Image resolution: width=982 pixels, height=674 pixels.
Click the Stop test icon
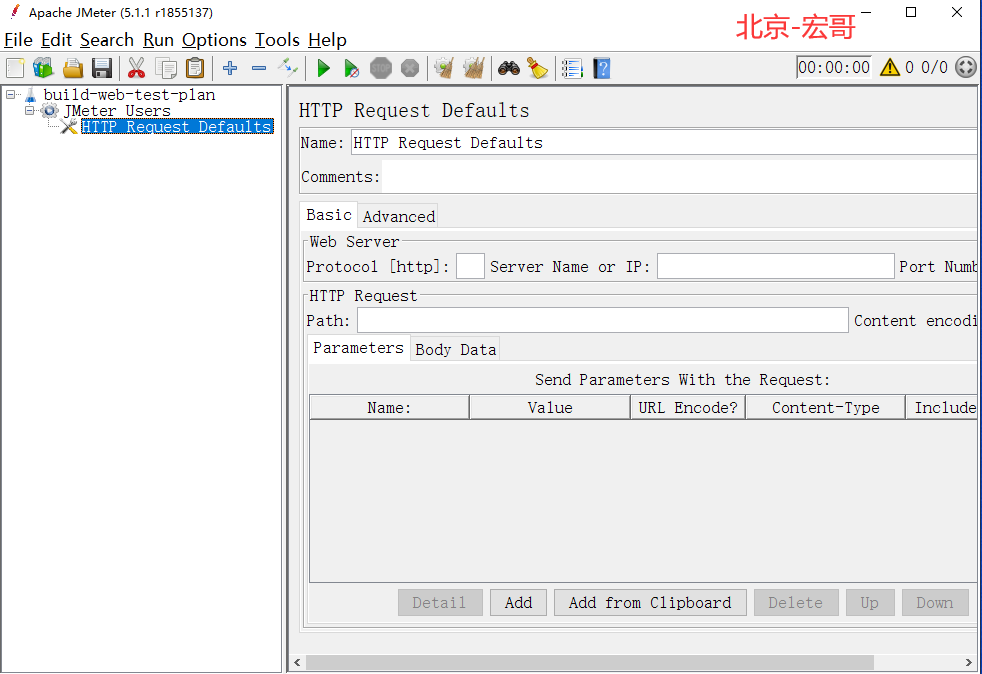tap(381, 68)
